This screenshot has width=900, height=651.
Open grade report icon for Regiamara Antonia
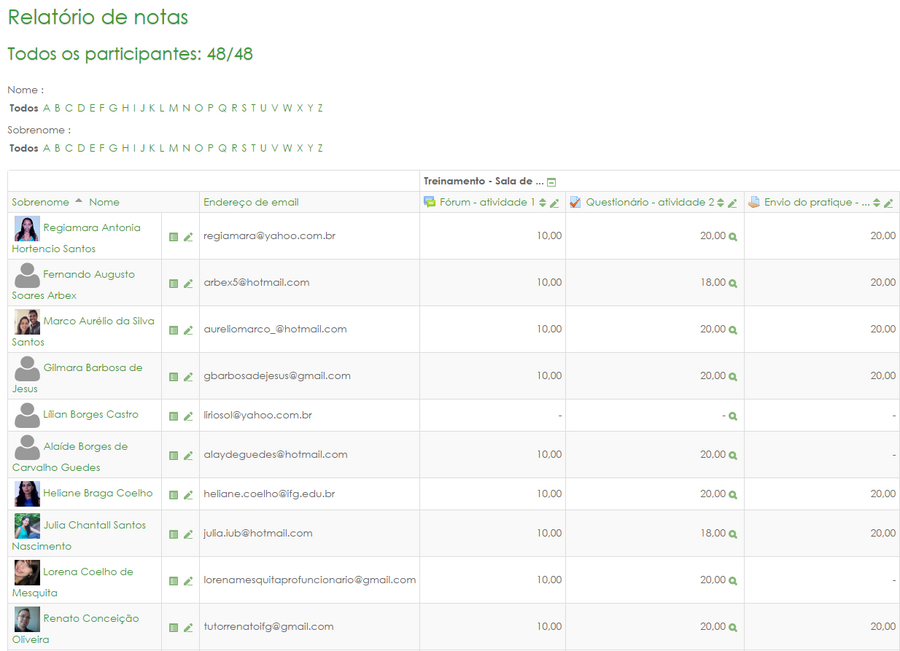tap(173, 237)
